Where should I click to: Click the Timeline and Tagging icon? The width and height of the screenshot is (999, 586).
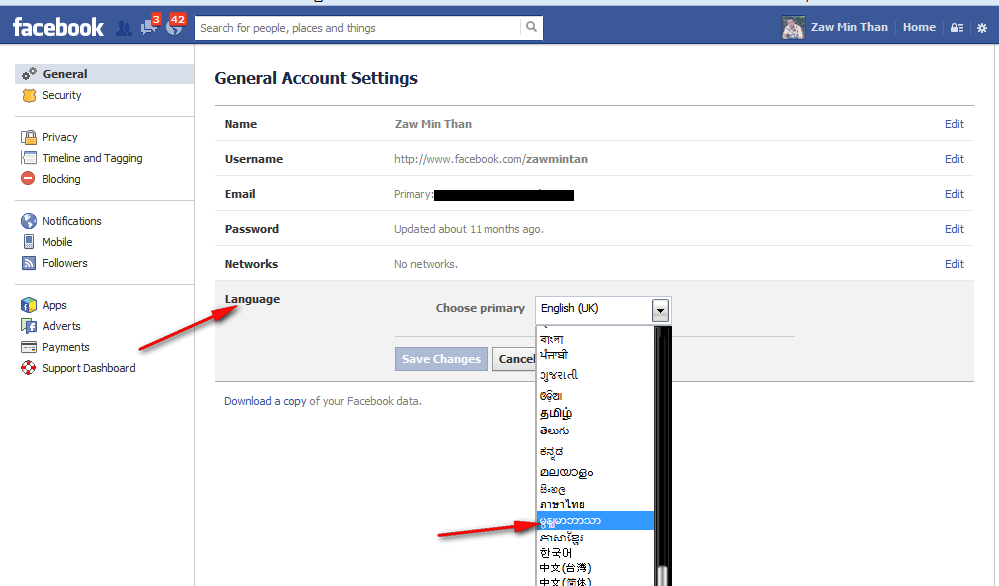click(x=29, y=158)
